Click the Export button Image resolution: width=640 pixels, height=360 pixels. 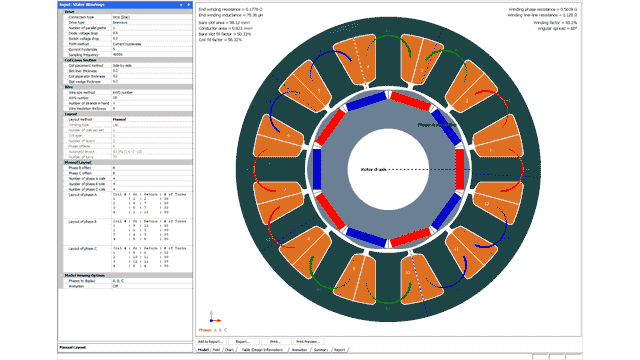243,341
